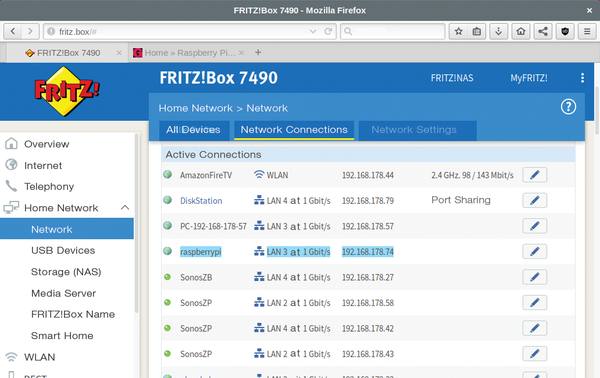Click the SonosZB device name

click(x=196, y=277)
